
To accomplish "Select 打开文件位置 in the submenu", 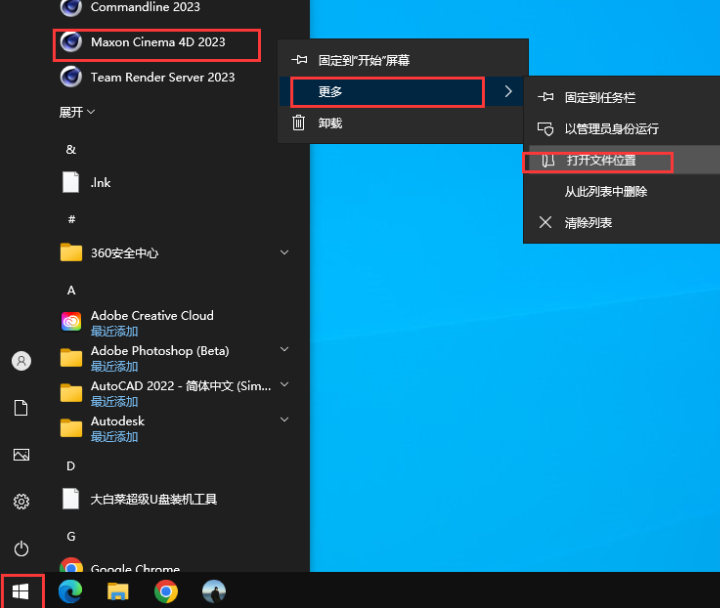I will click(601, 160).
